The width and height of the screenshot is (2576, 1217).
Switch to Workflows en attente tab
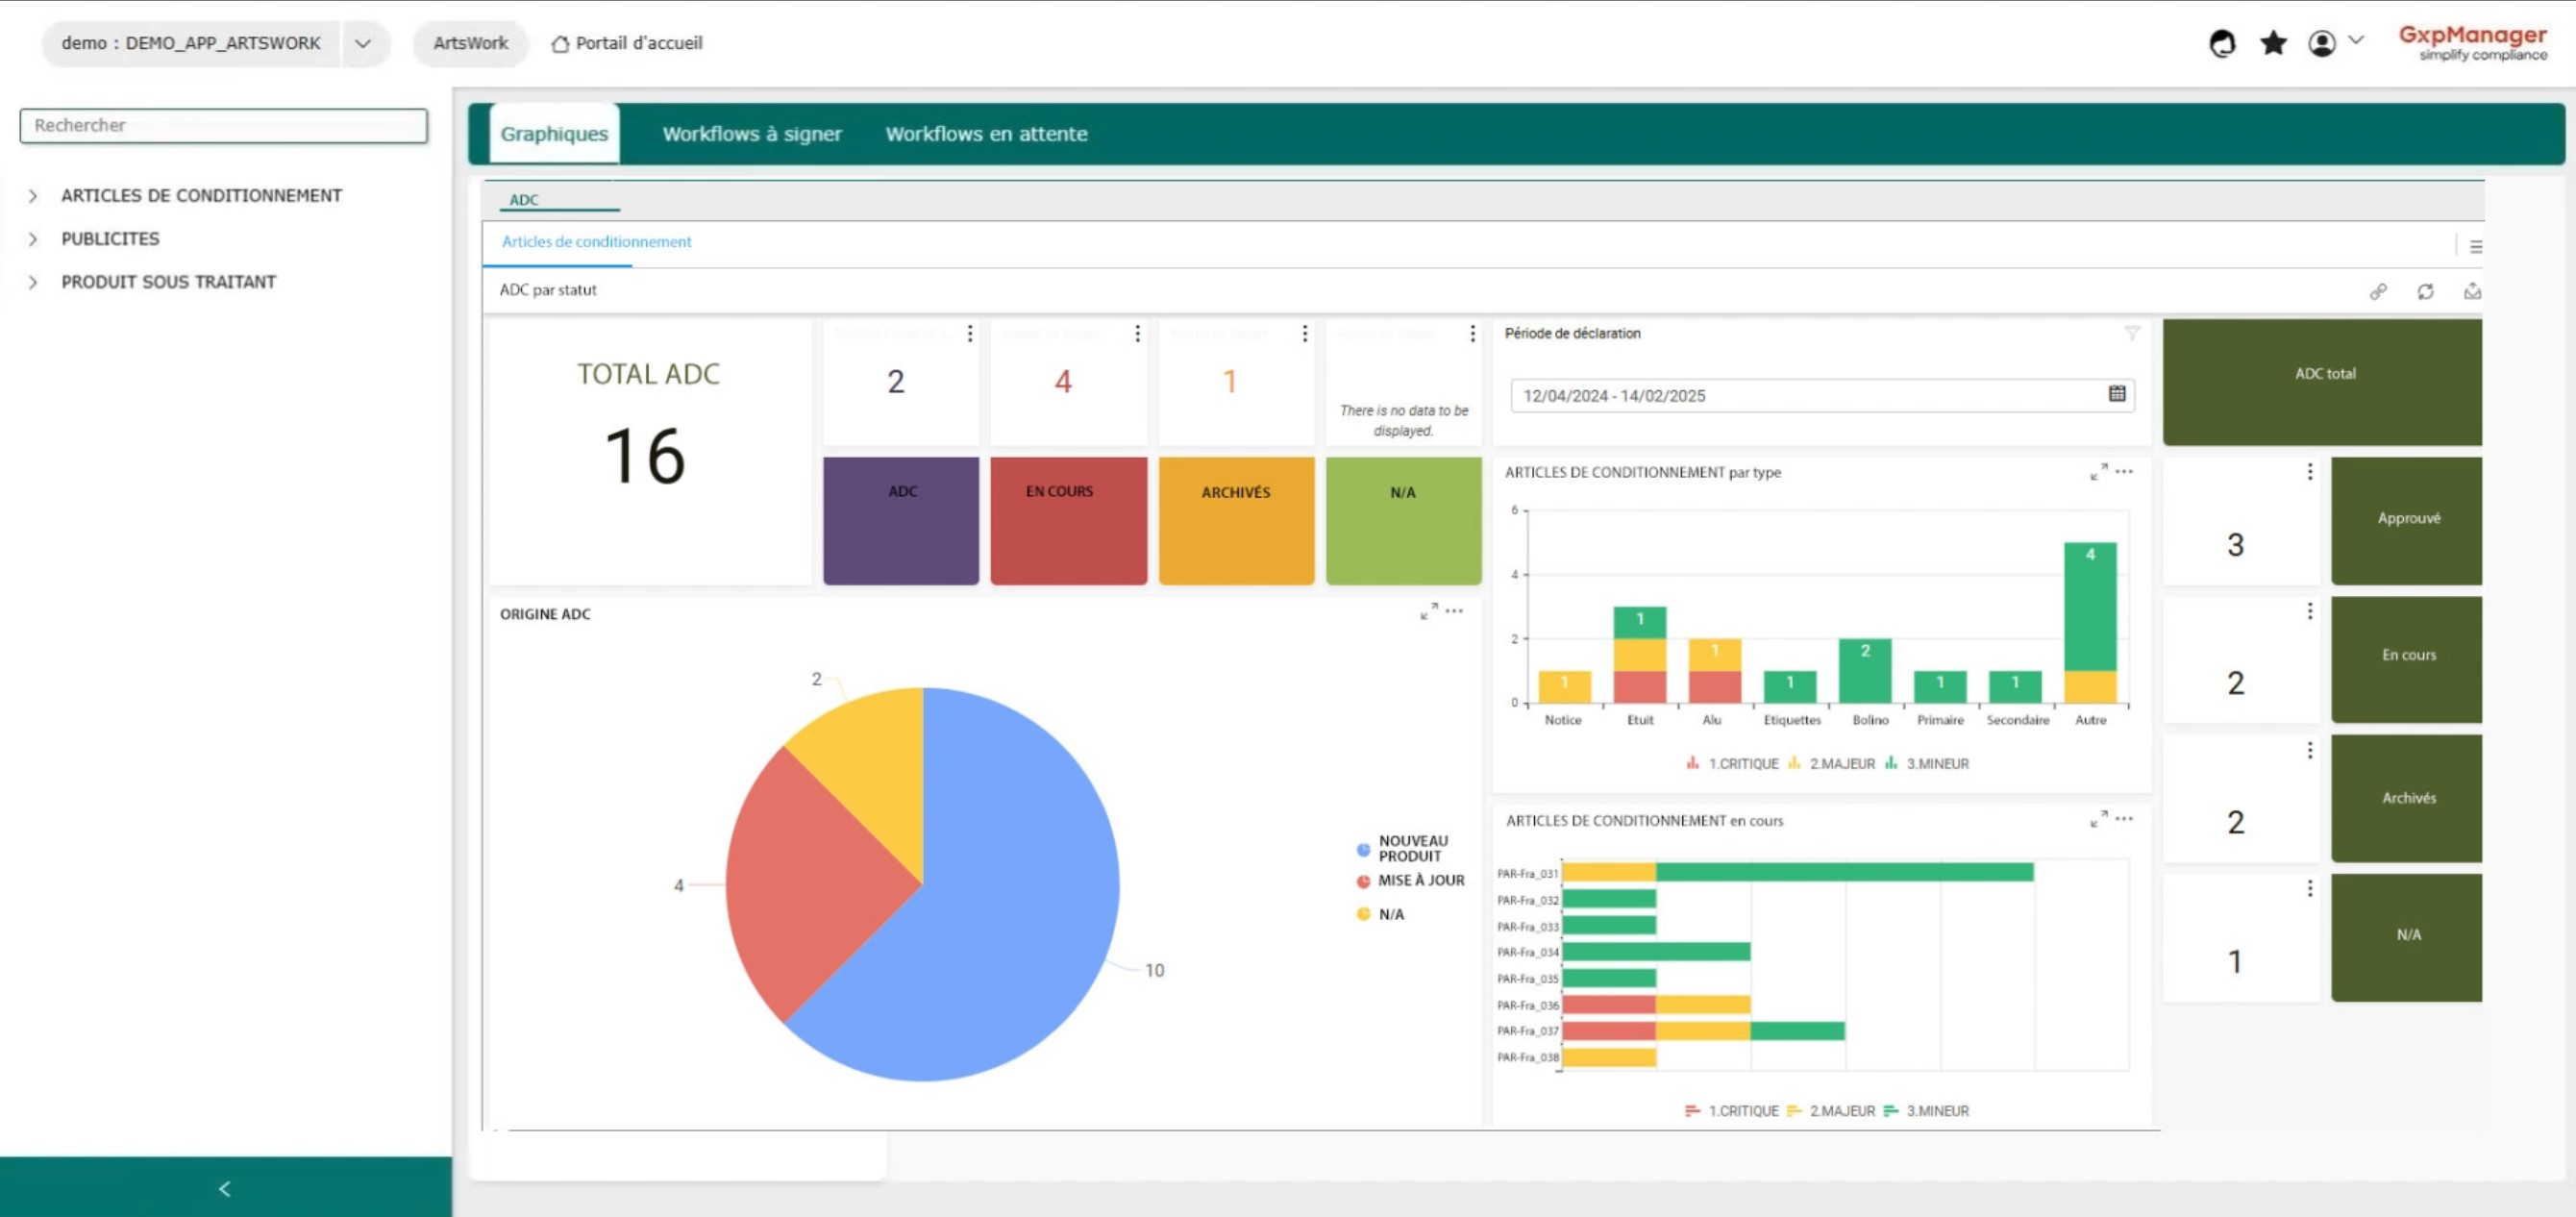point(985,134)
